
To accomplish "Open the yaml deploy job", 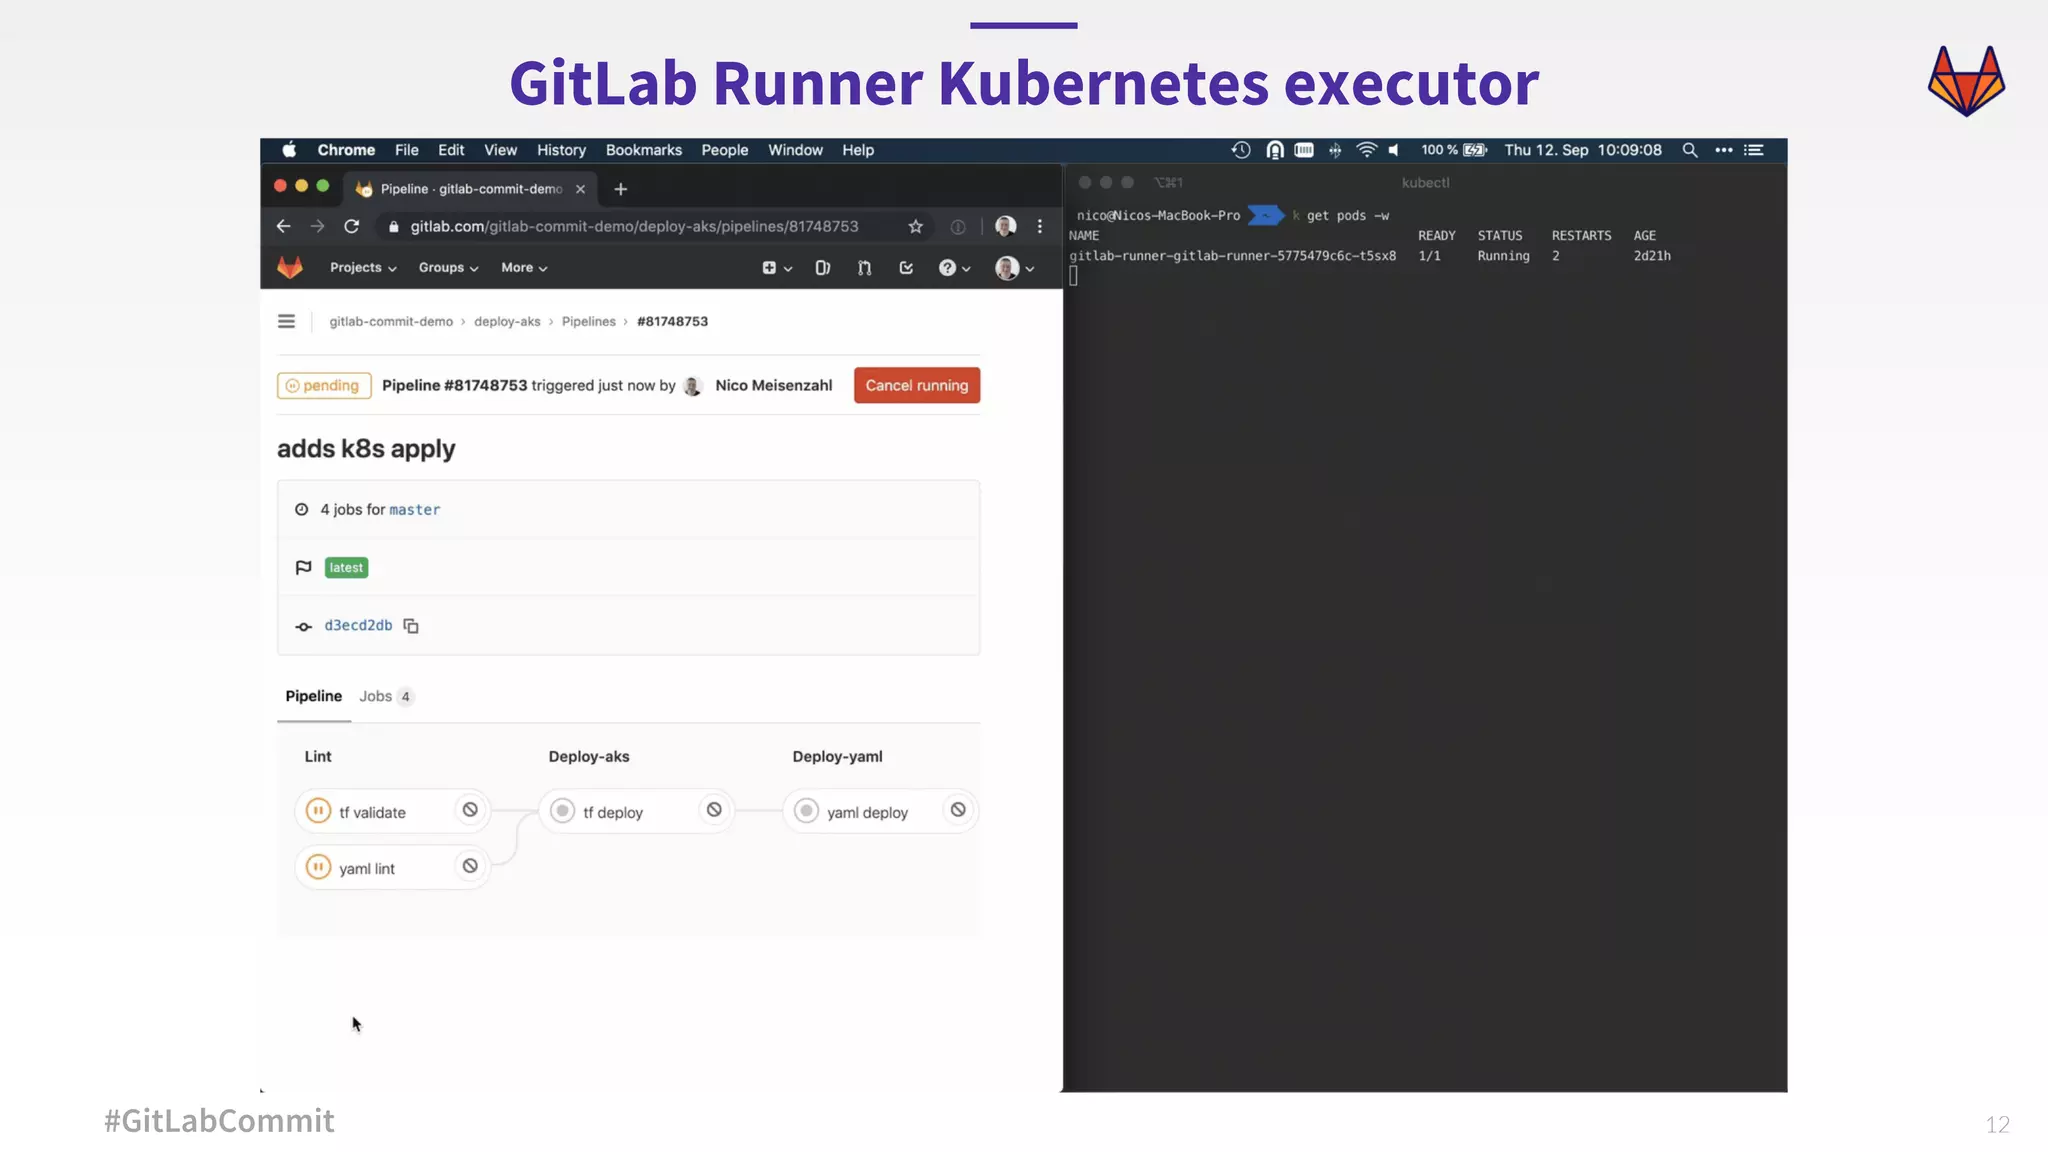I will pyautogui.click(x=867, y=813).
